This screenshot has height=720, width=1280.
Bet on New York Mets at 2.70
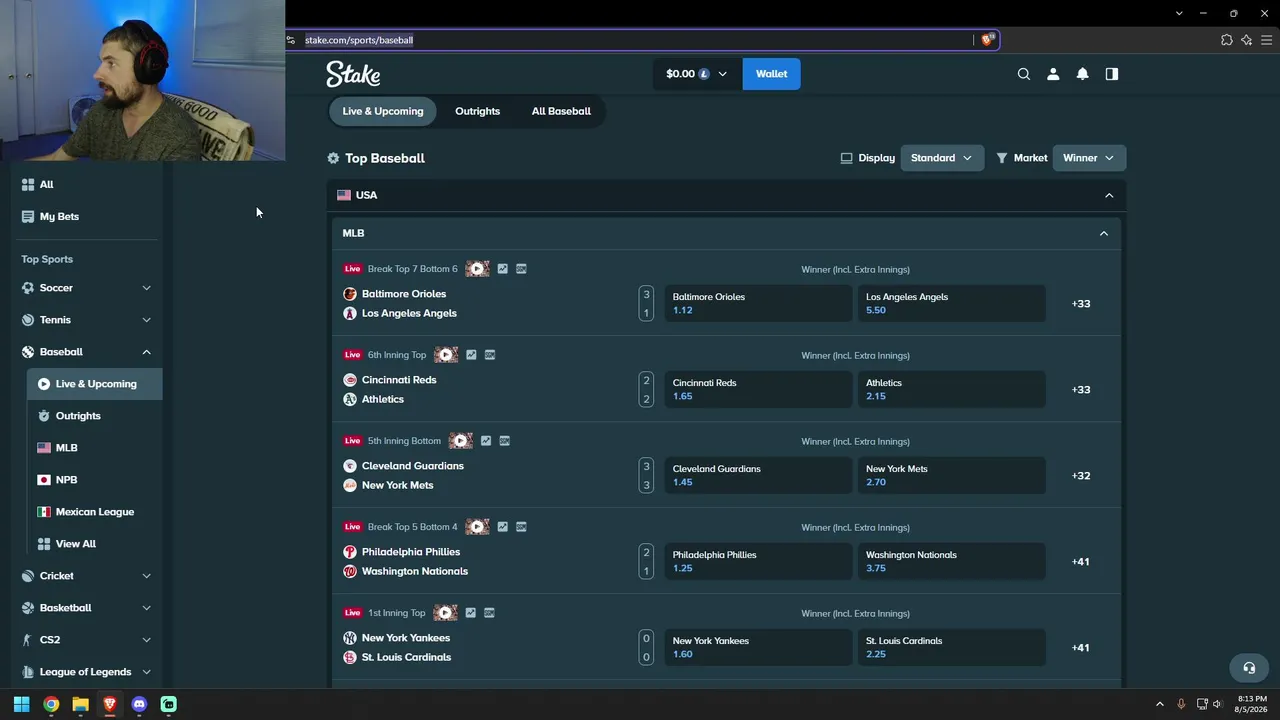point(951,476)
